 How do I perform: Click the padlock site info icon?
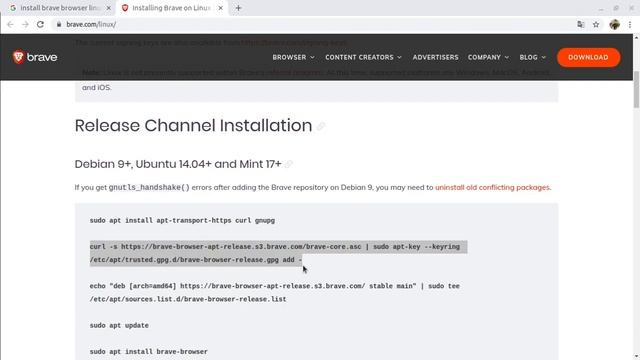coord(59,24)
